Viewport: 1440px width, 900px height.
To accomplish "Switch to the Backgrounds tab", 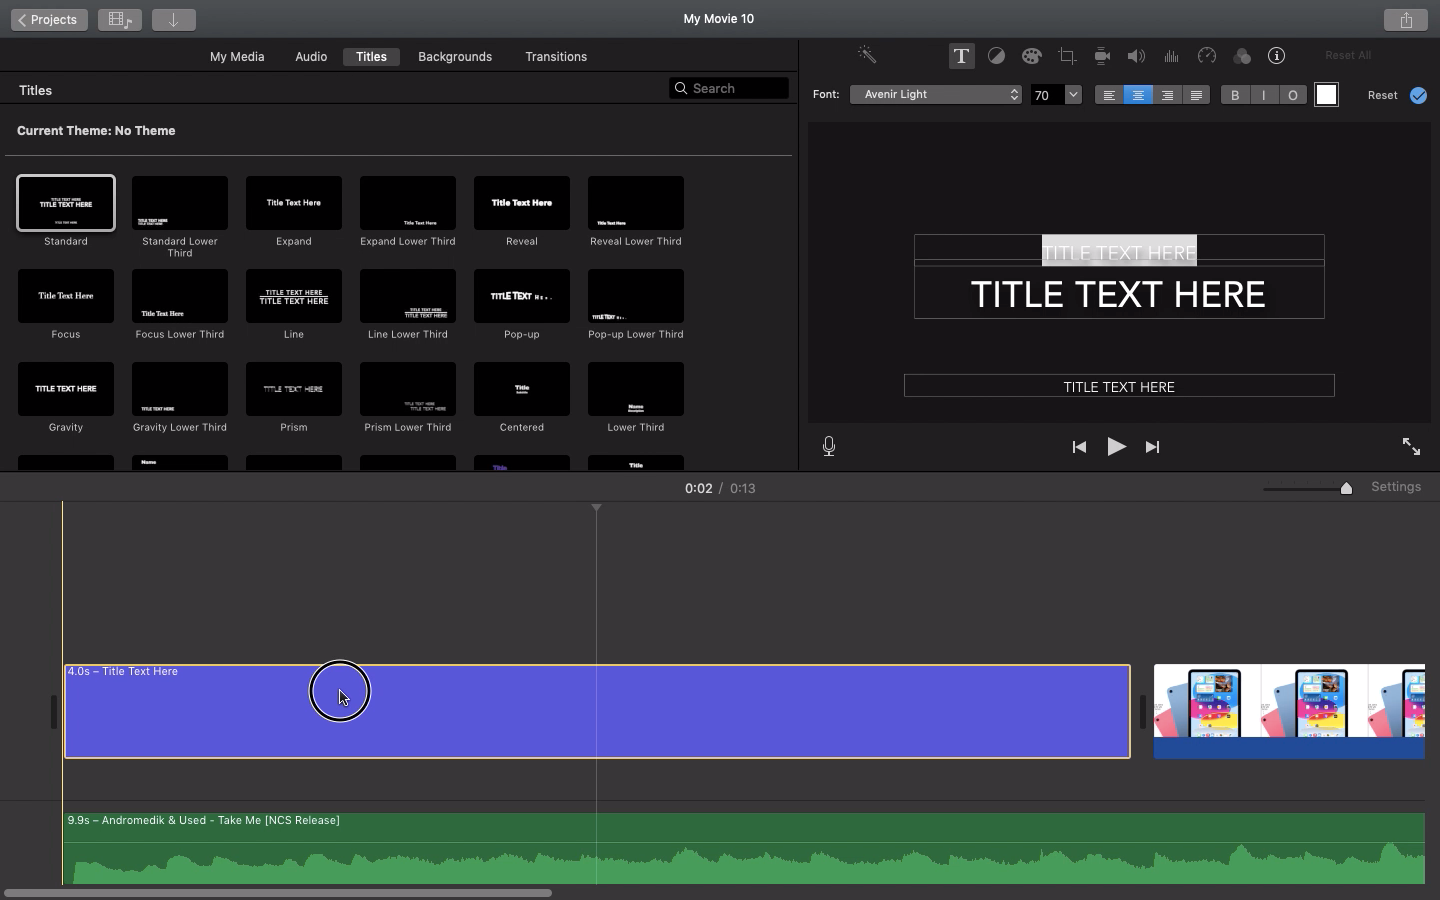I will [x=455, y=57].
